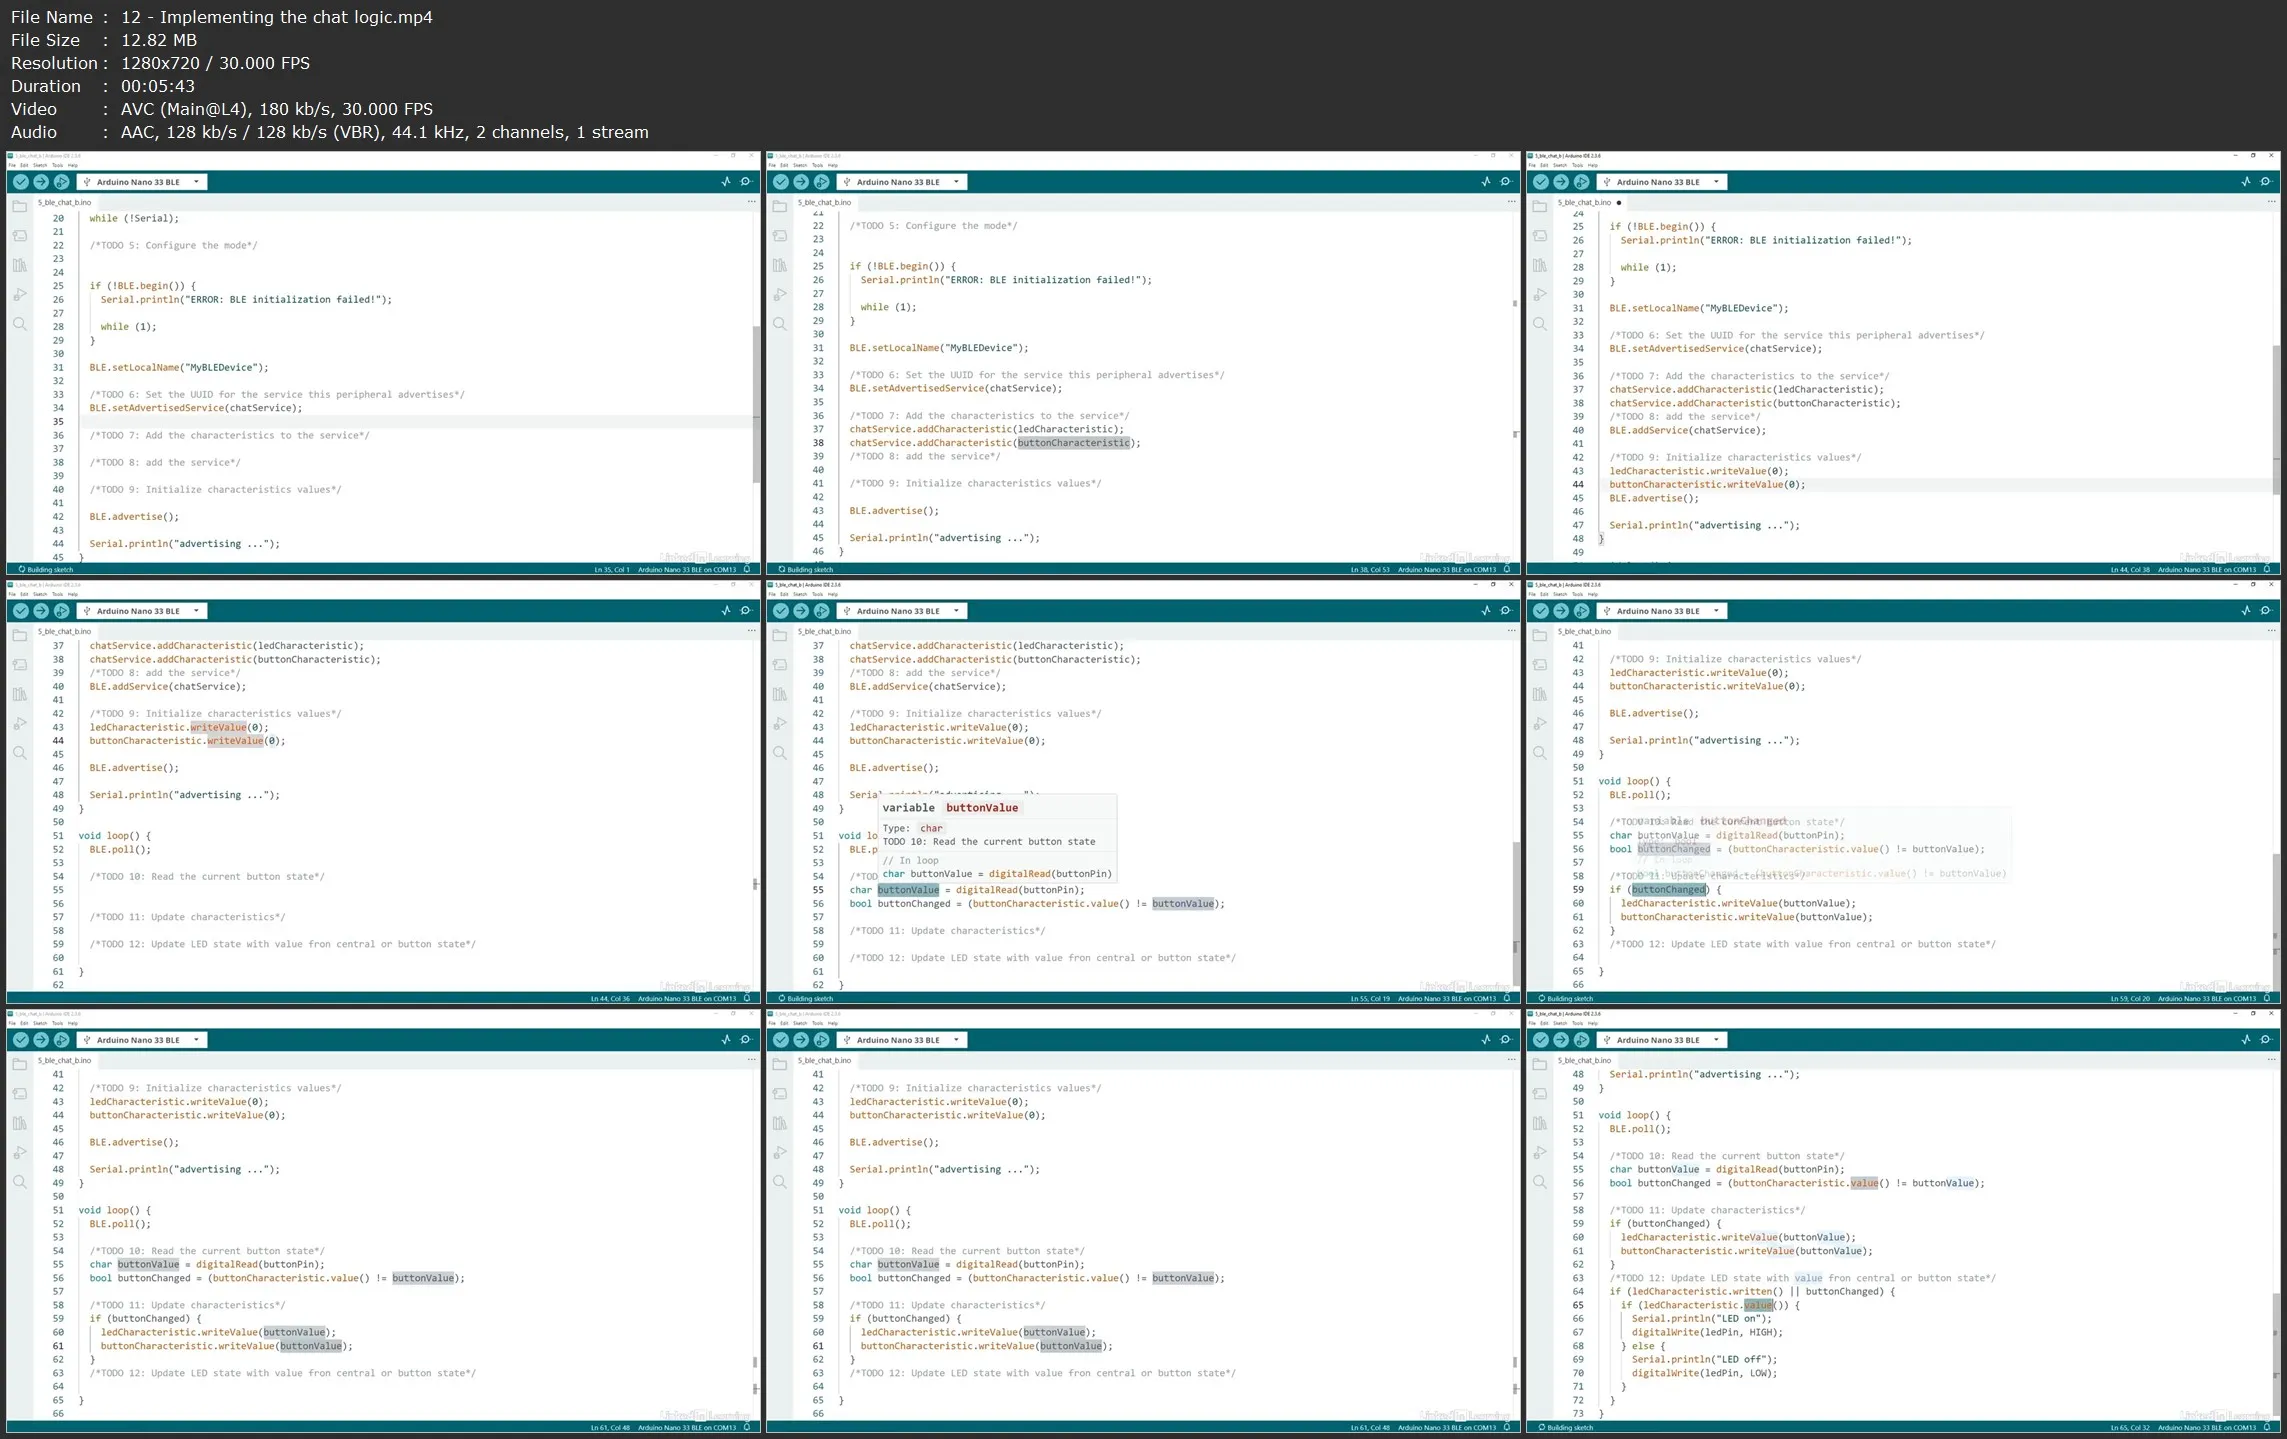2287x1439 pixels.
Task: Click Upload arrow icon in first frame
Action: (x=41, y=182)
